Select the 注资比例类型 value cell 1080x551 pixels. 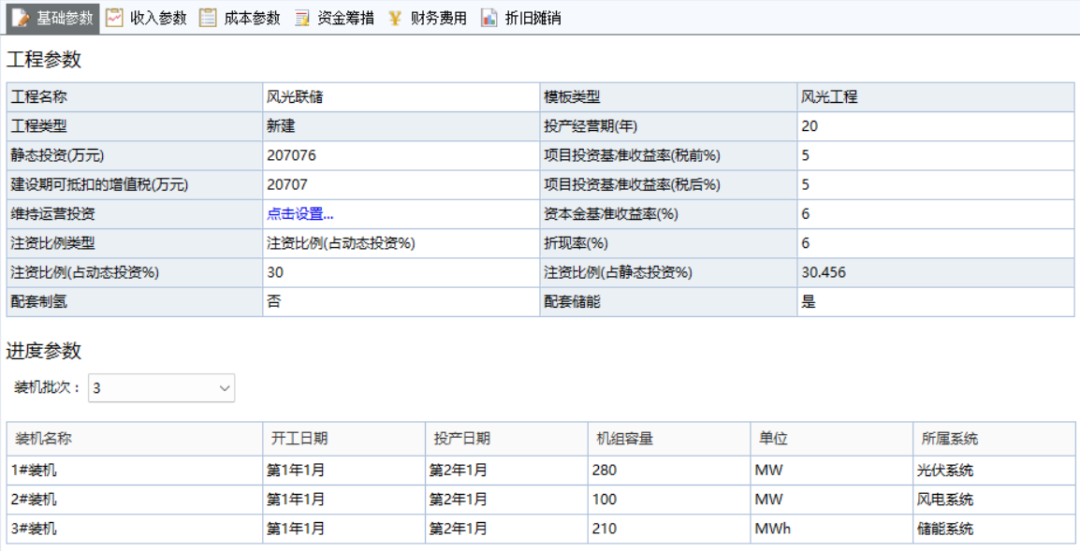pos(400,243)
